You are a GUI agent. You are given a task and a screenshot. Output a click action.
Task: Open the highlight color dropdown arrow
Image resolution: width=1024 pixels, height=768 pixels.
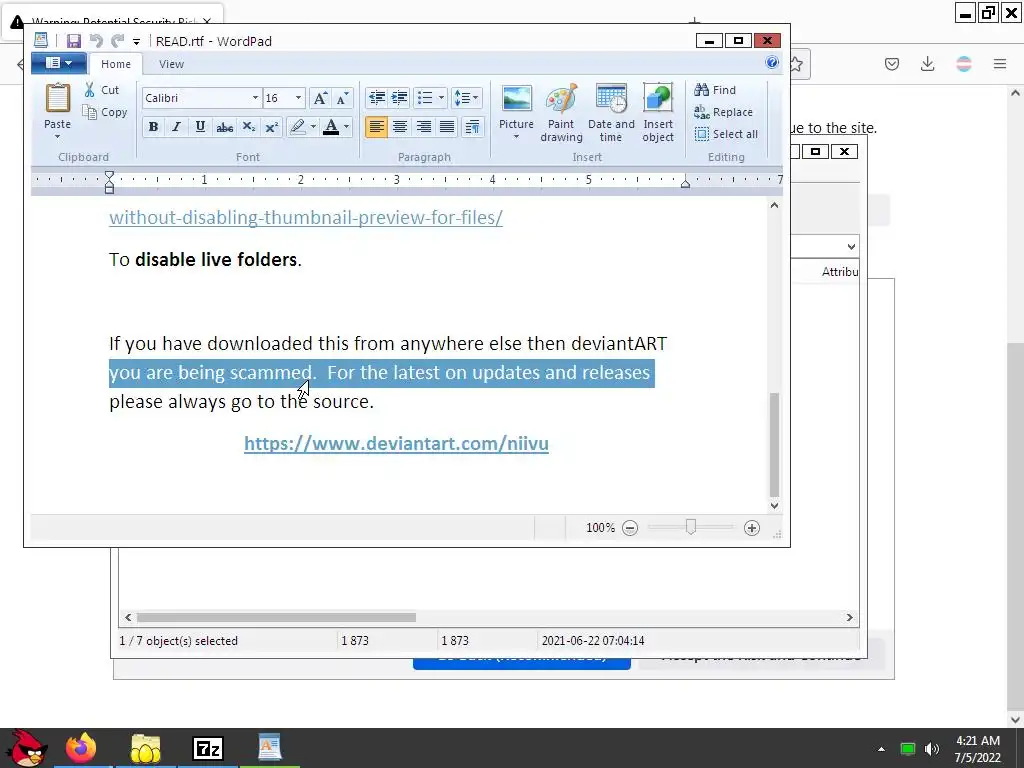313,127
